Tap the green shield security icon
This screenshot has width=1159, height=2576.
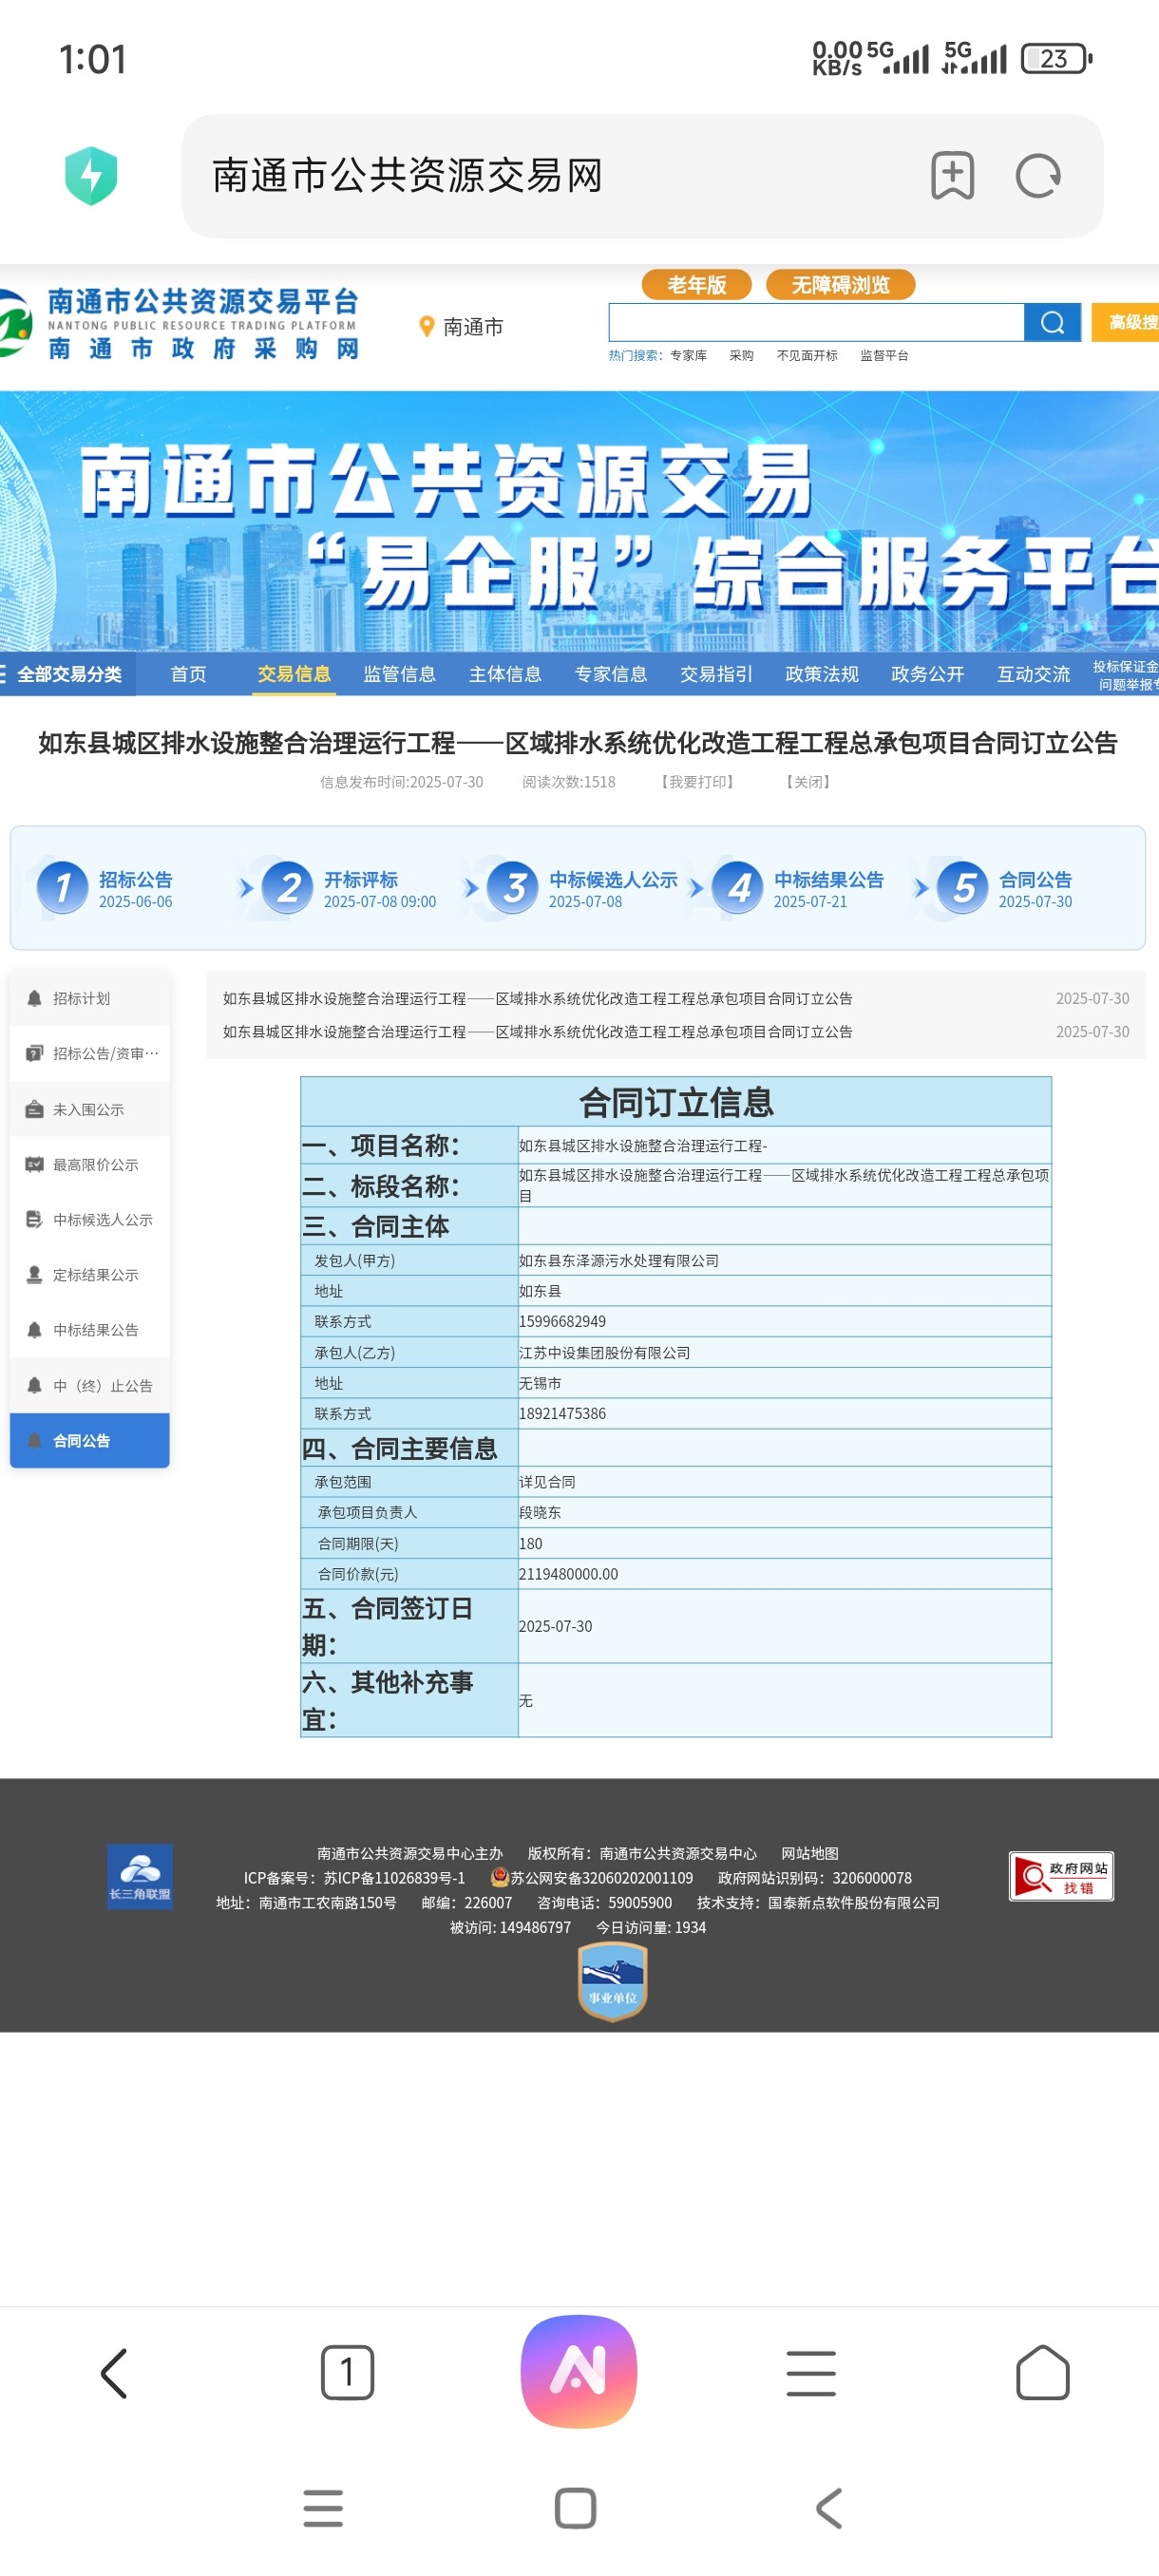91,176
